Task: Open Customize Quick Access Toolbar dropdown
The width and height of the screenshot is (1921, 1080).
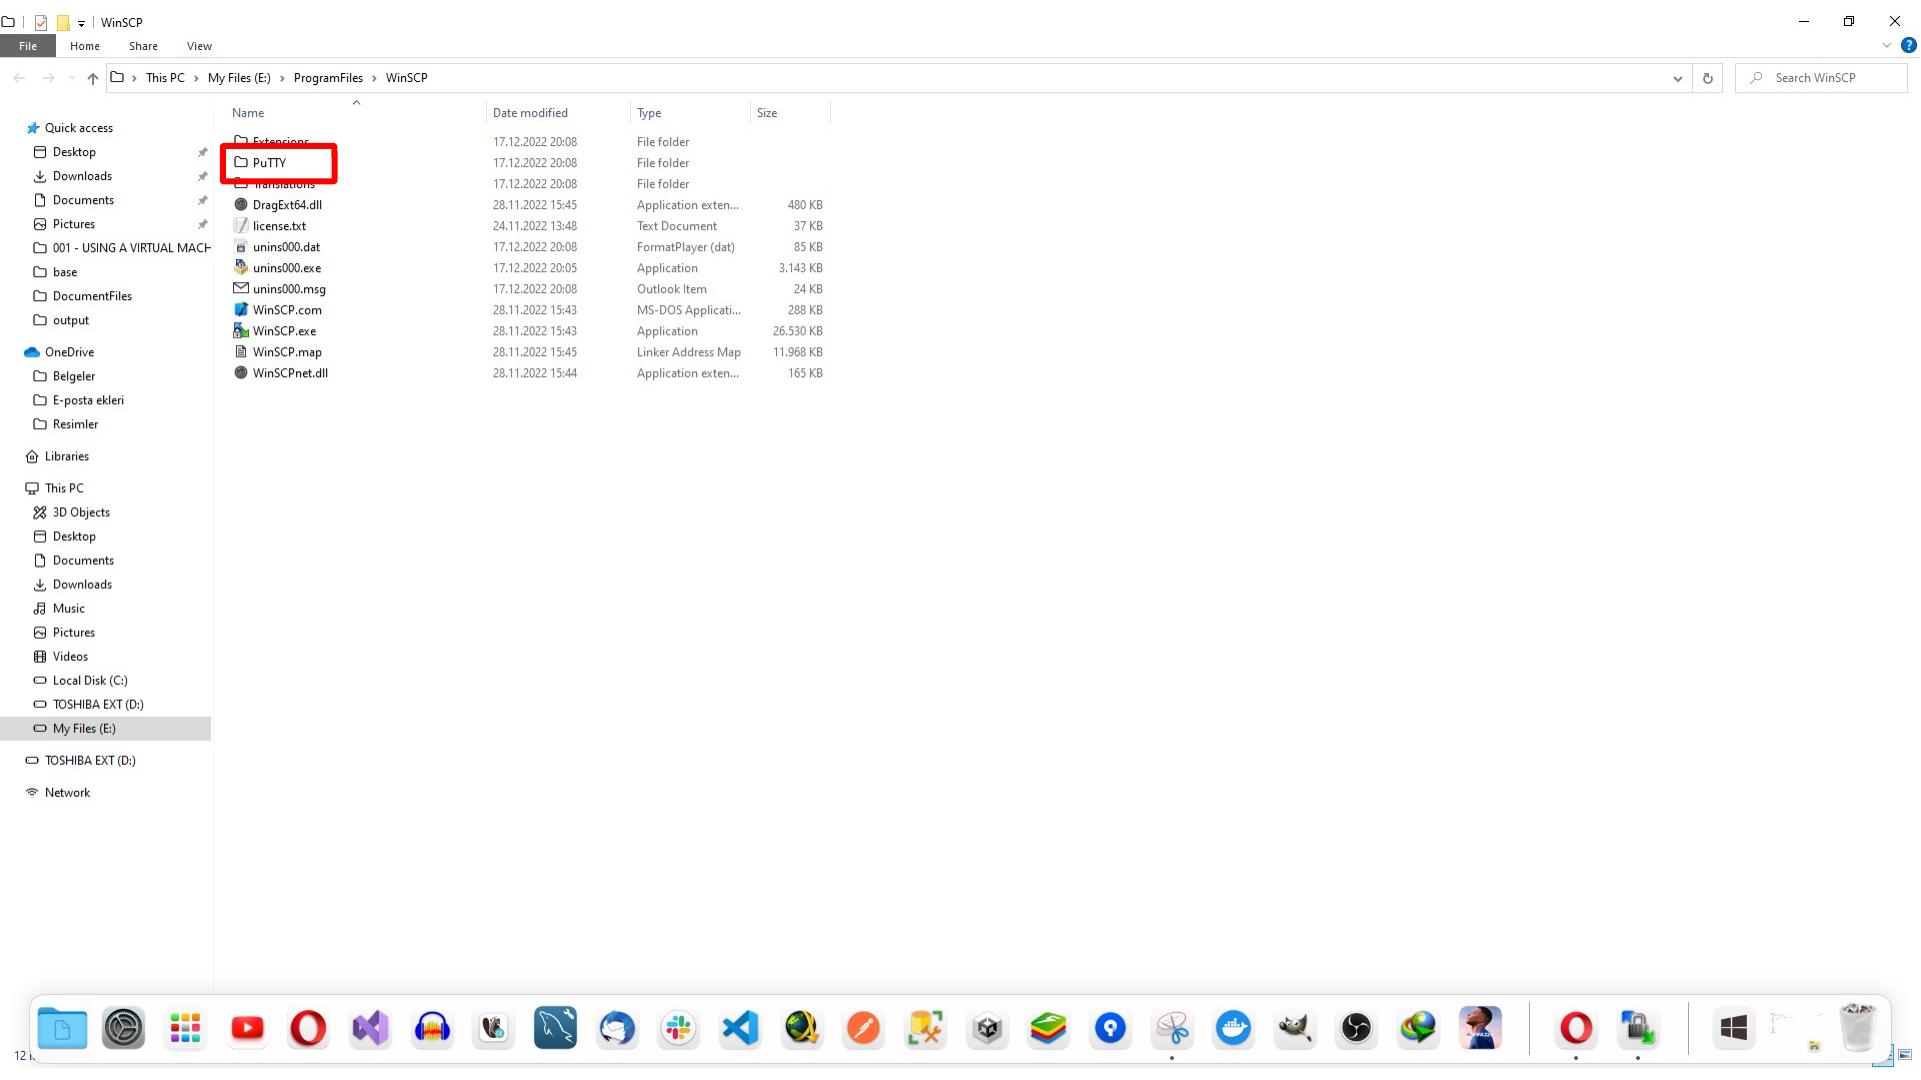Action: pos(81,23)
